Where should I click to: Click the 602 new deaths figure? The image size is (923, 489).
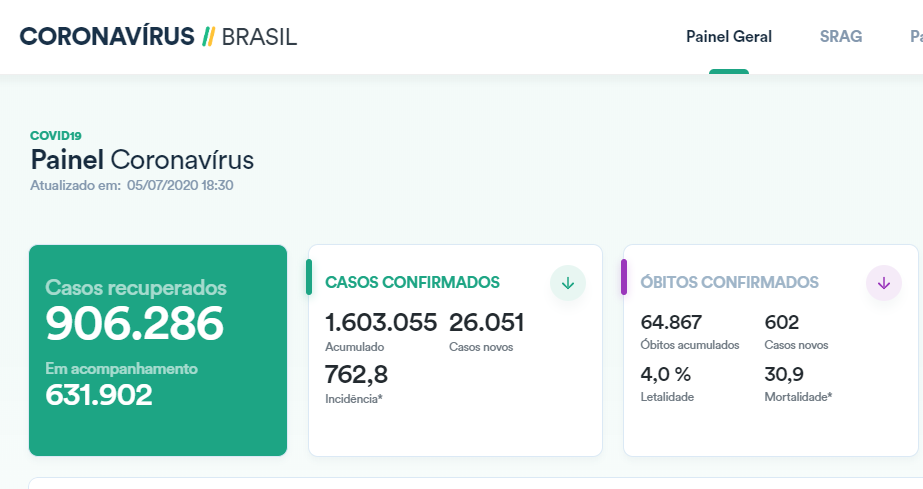782,323
